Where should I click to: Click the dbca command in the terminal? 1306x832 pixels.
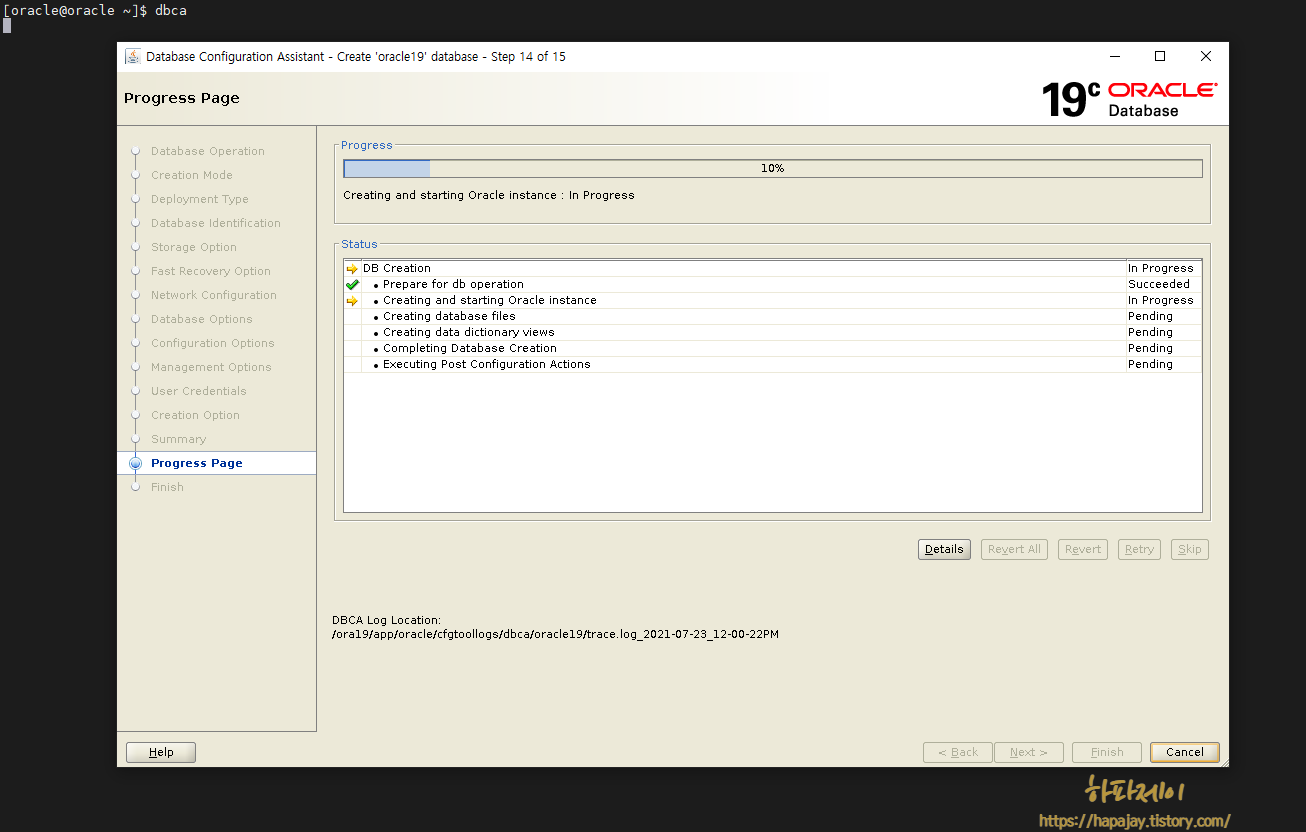point(170,10)
